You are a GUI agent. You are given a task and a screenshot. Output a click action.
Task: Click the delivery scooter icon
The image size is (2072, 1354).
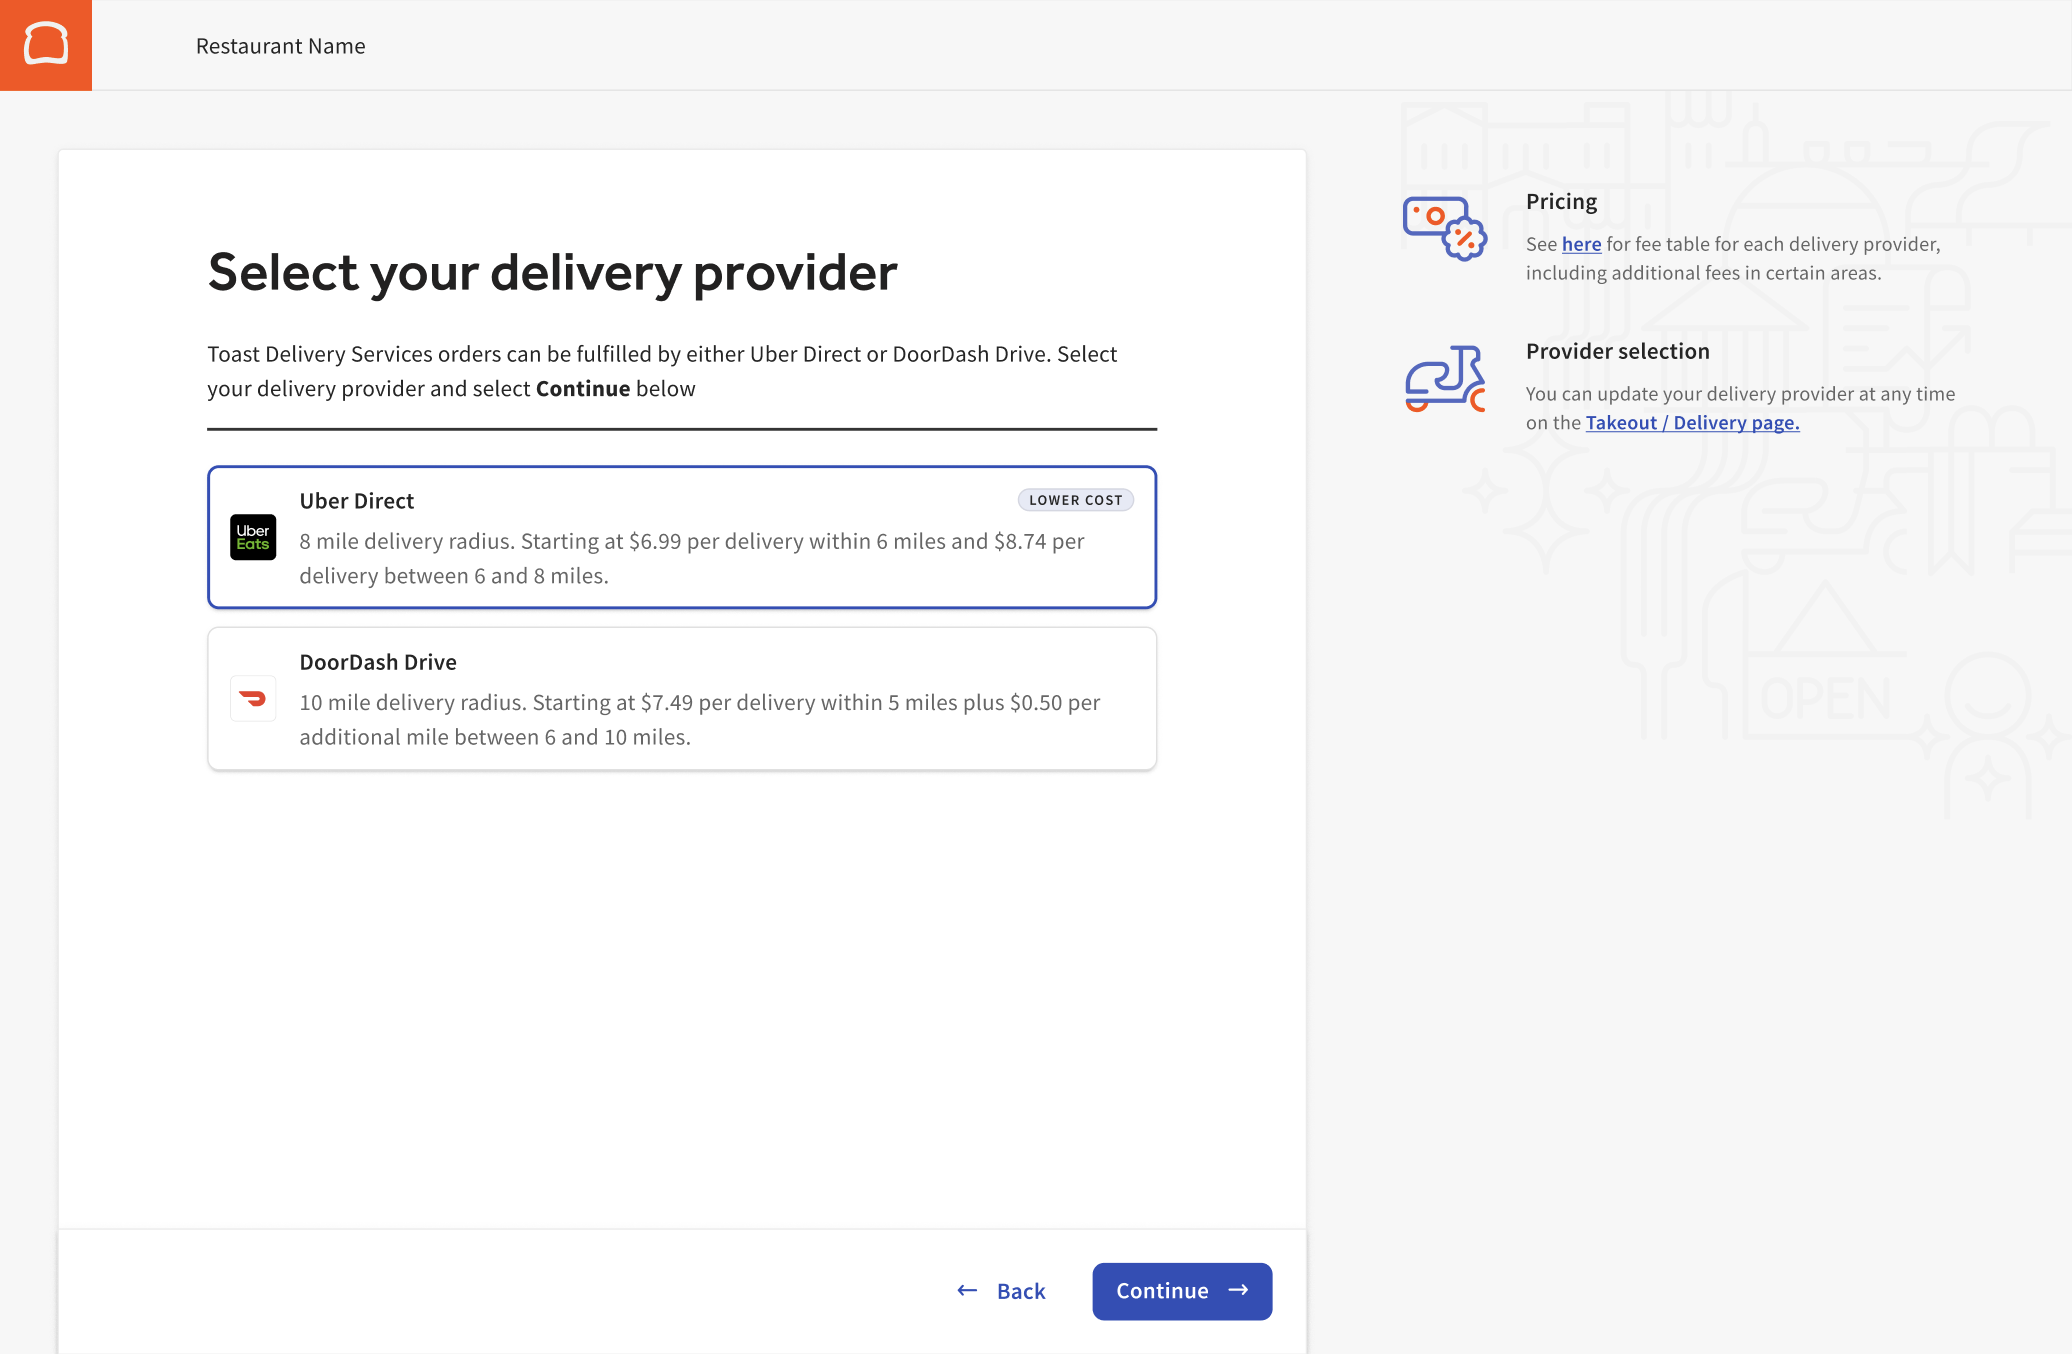(1444, 380)
